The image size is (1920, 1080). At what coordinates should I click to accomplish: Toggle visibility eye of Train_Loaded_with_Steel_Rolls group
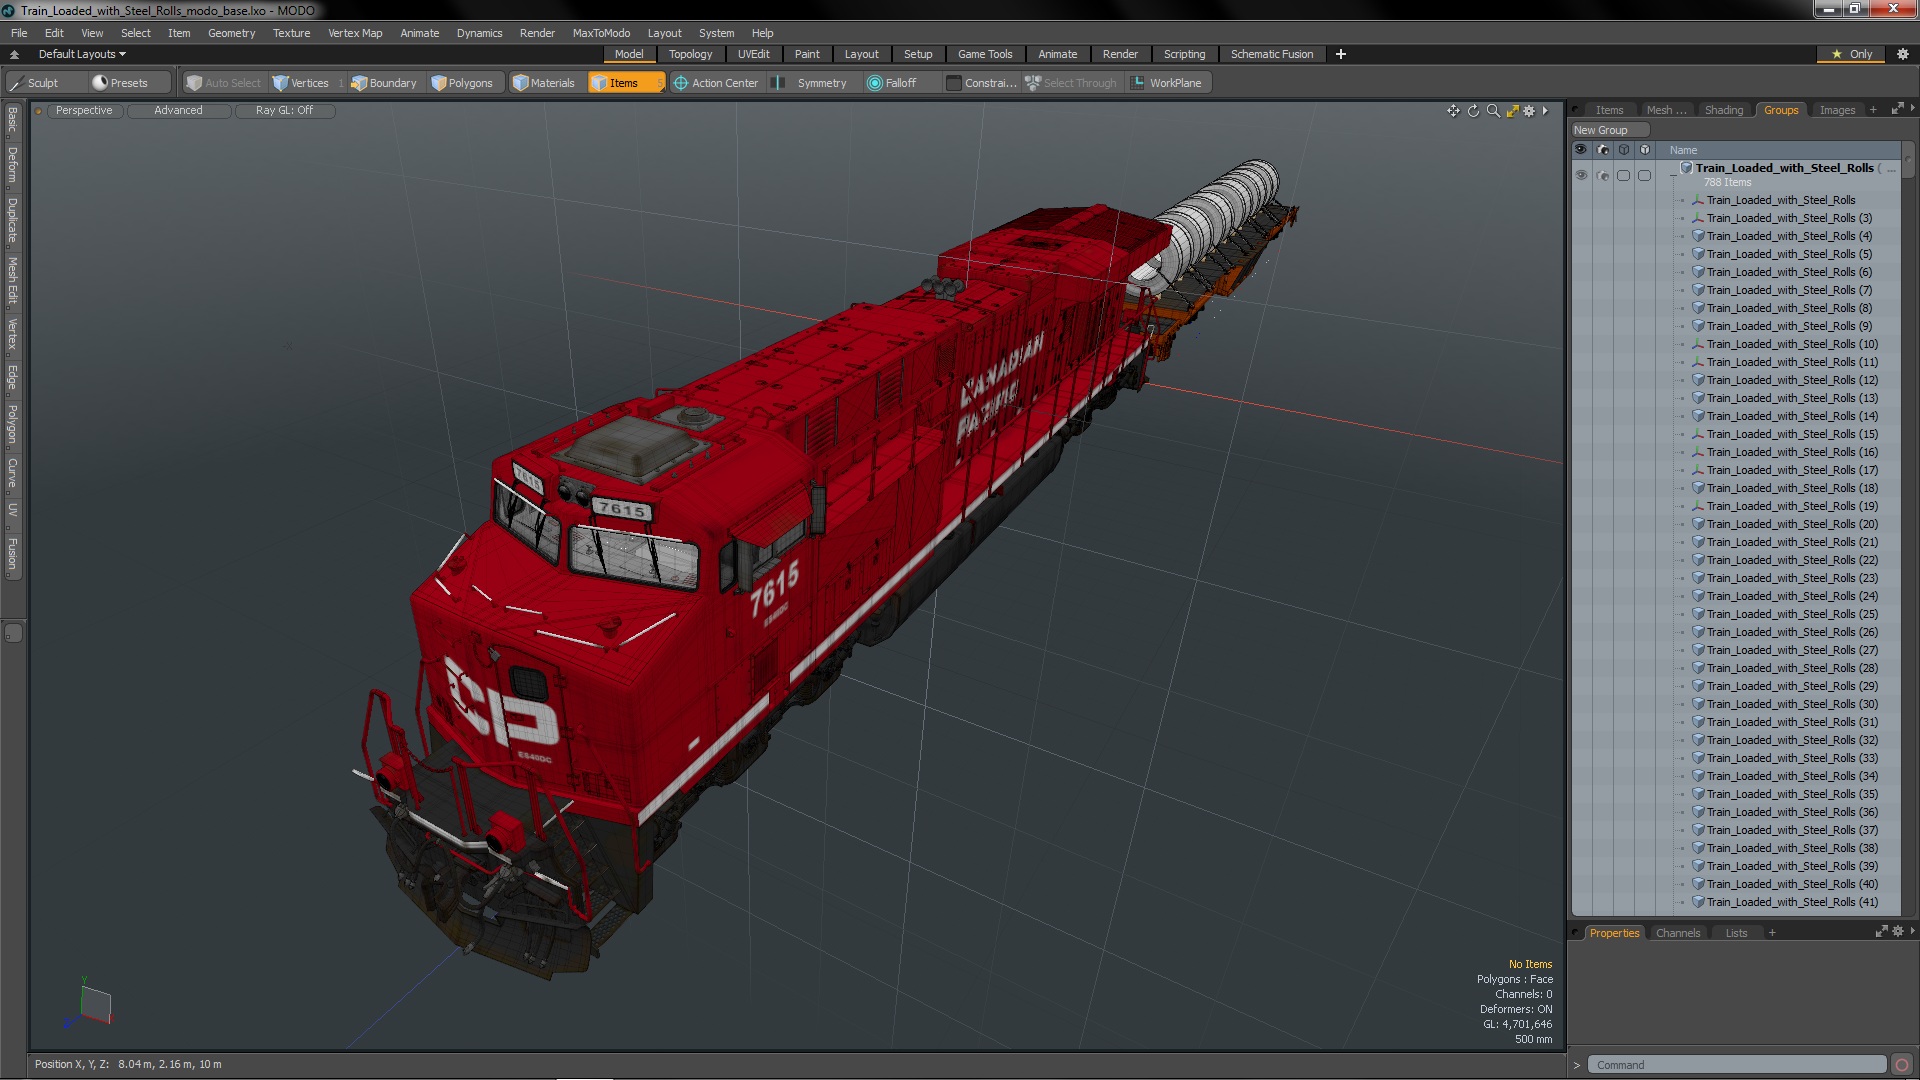[x=1581, y=175]
